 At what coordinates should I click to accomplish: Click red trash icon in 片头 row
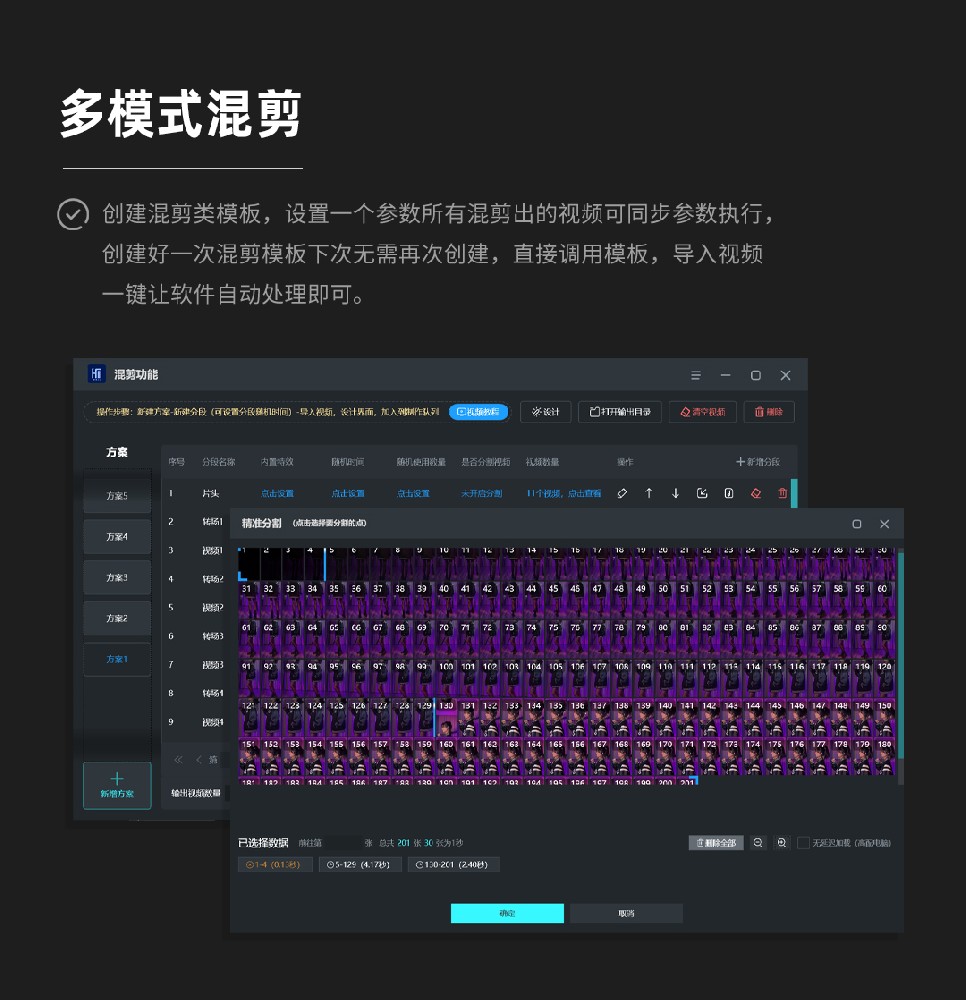pos(782,493)
